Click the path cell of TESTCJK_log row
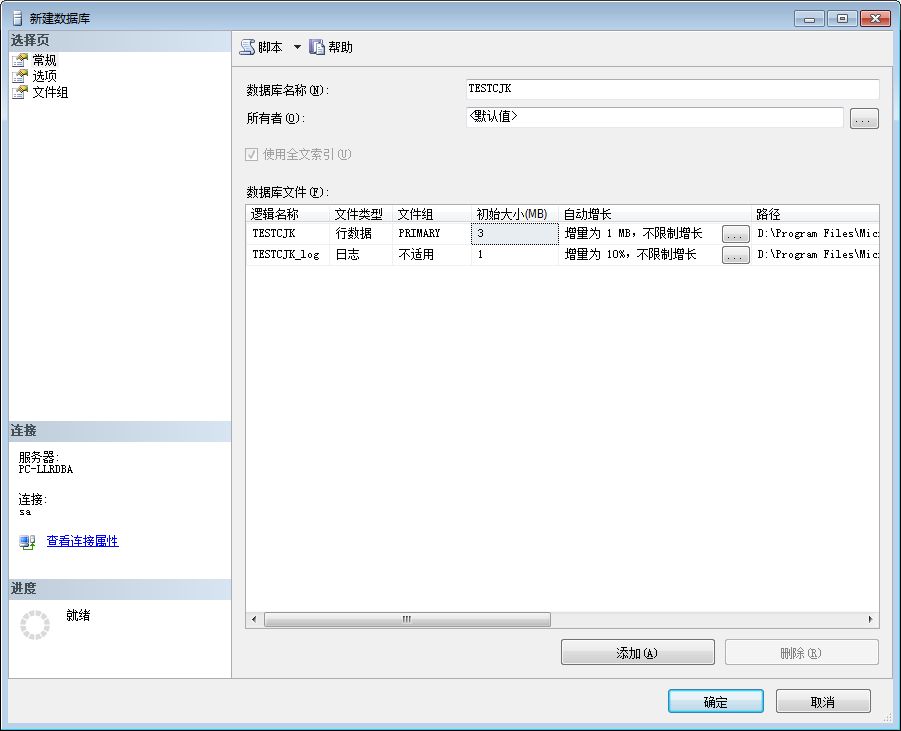Viewport: 901px width, 731px height. coord(816,254)
